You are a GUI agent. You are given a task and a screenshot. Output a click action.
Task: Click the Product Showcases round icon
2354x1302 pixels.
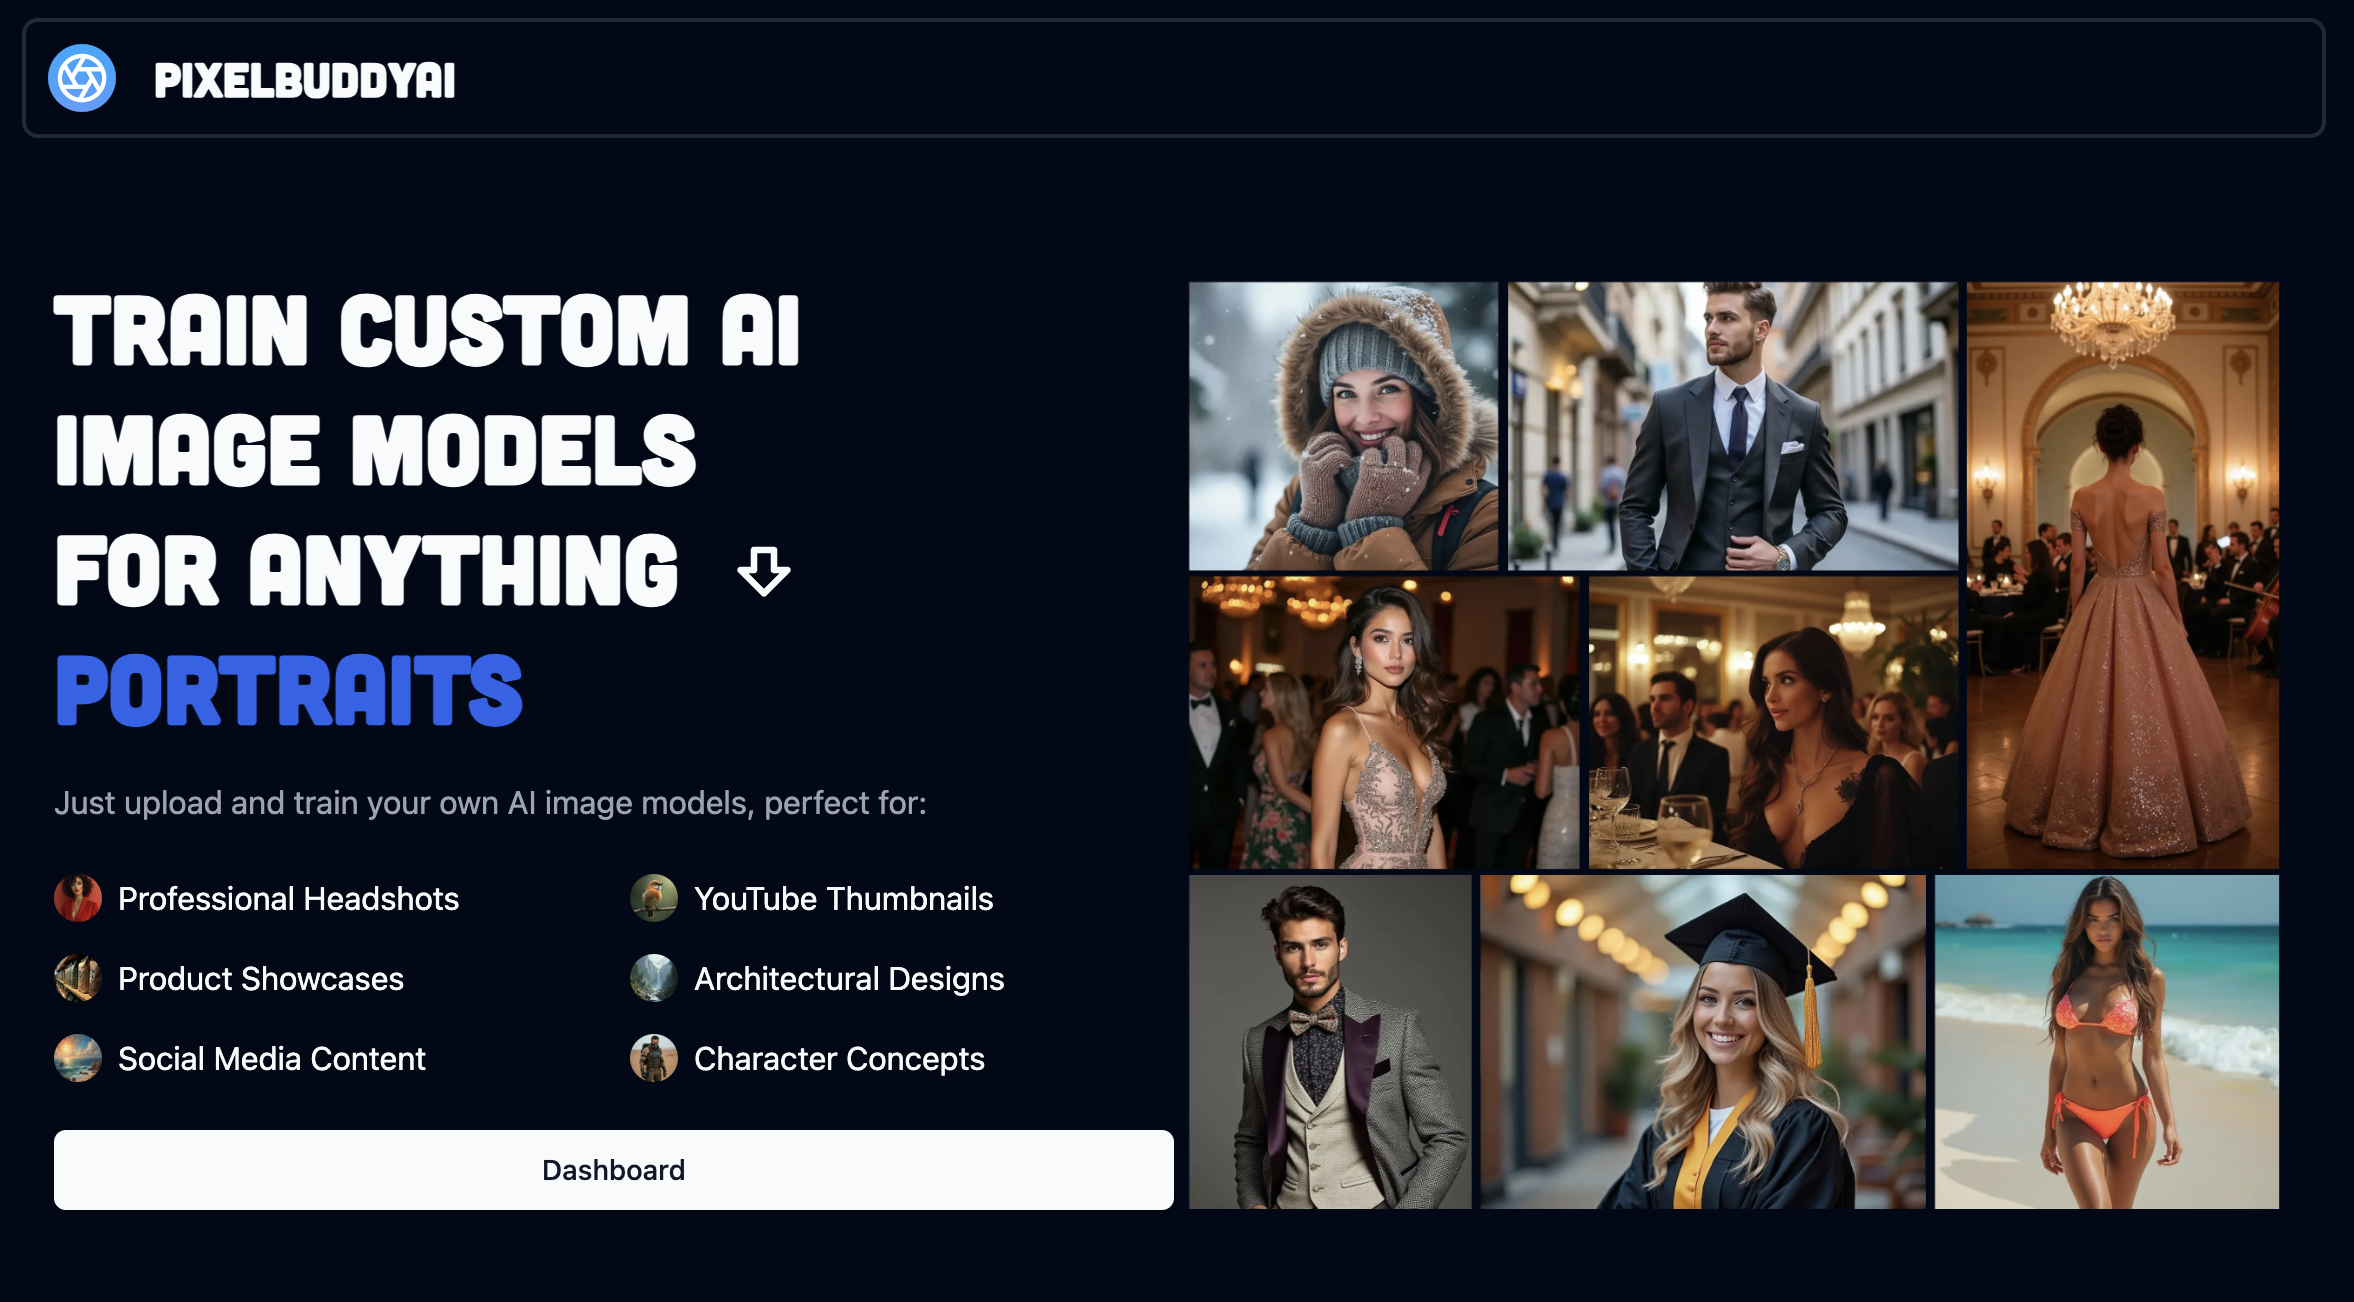coord(78,978)
